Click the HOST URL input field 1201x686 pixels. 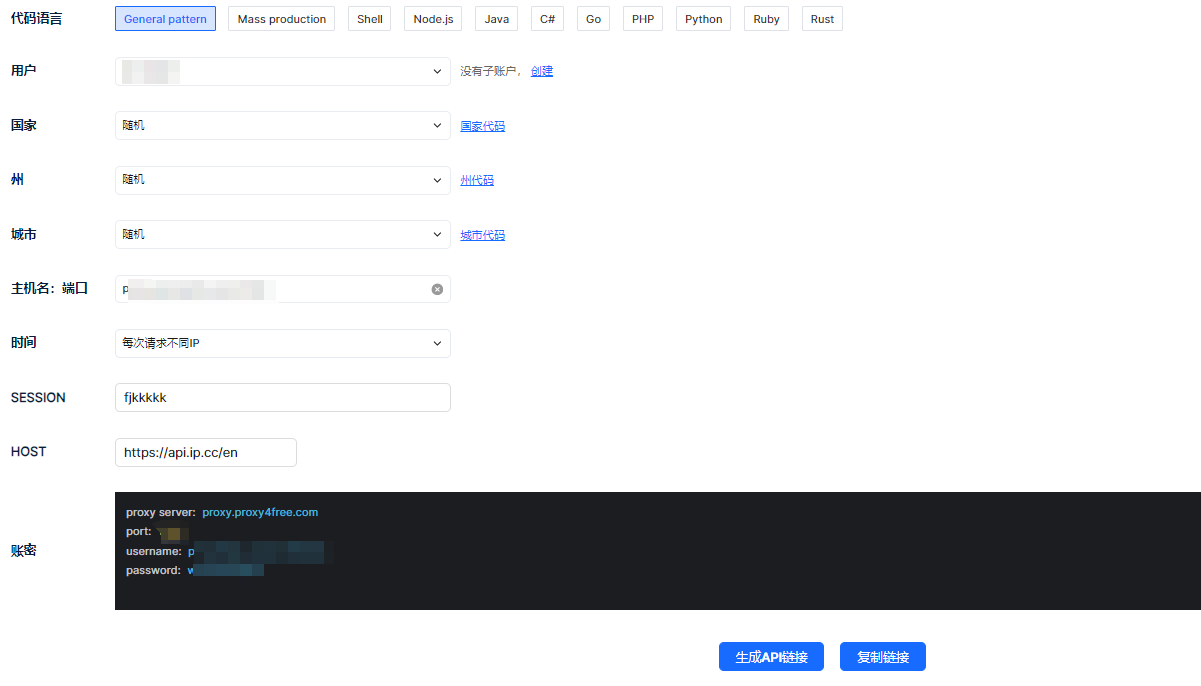tap(206, 452)
